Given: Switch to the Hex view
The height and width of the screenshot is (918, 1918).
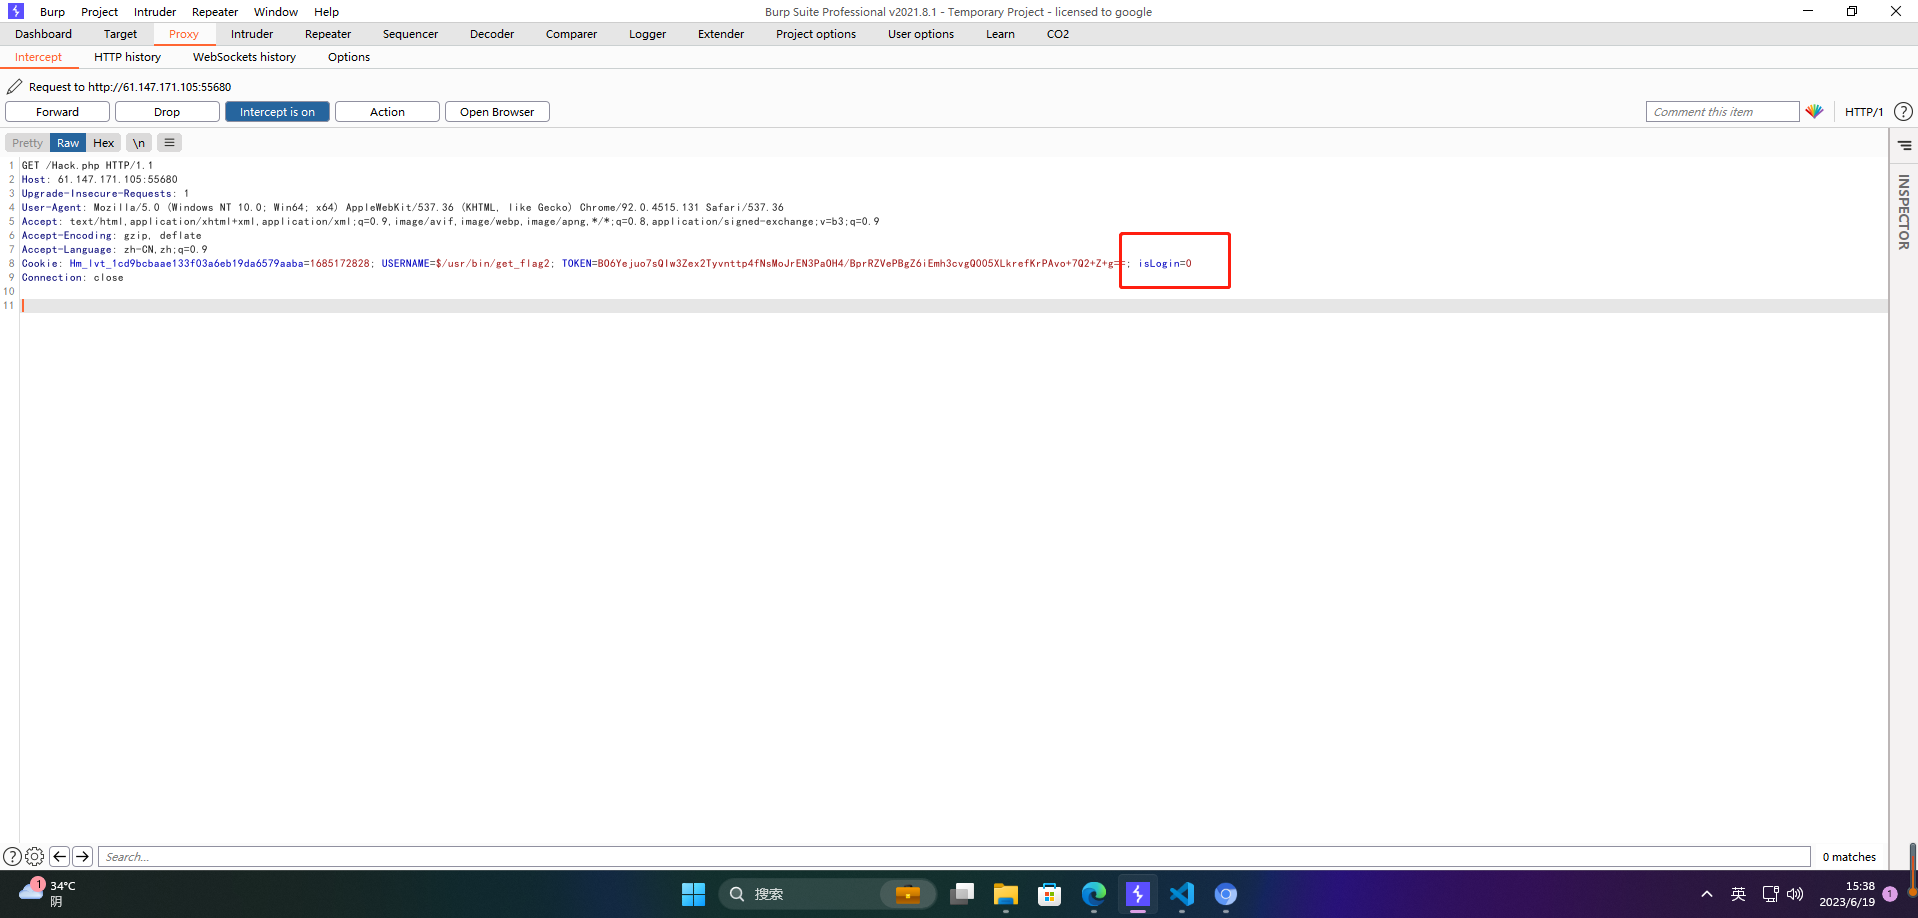Looking at the screenshot, I should coord(104,143).
